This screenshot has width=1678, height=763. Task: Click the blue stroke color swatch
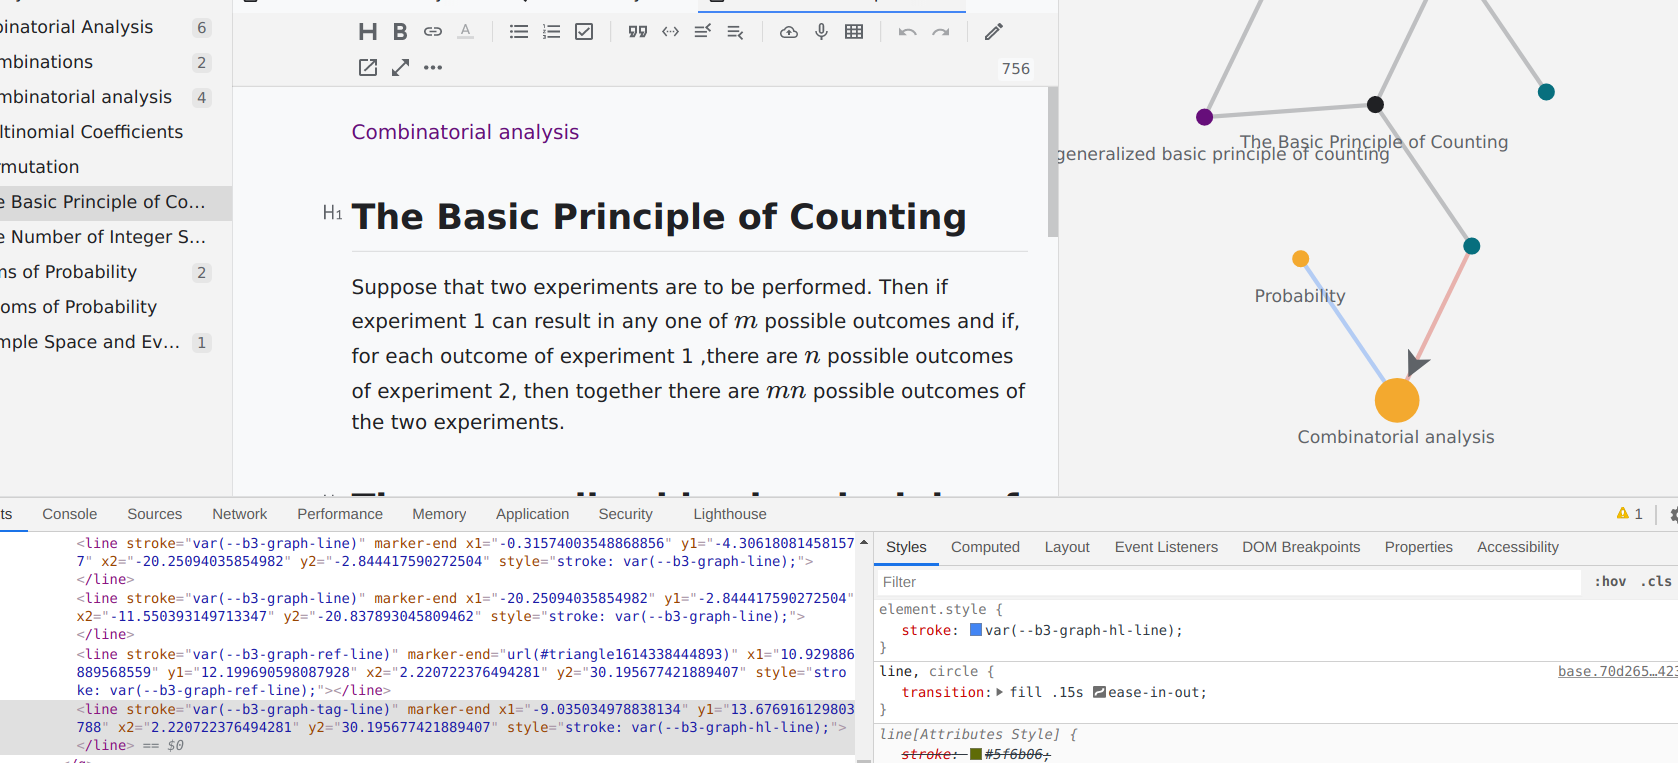click(976, 630)
